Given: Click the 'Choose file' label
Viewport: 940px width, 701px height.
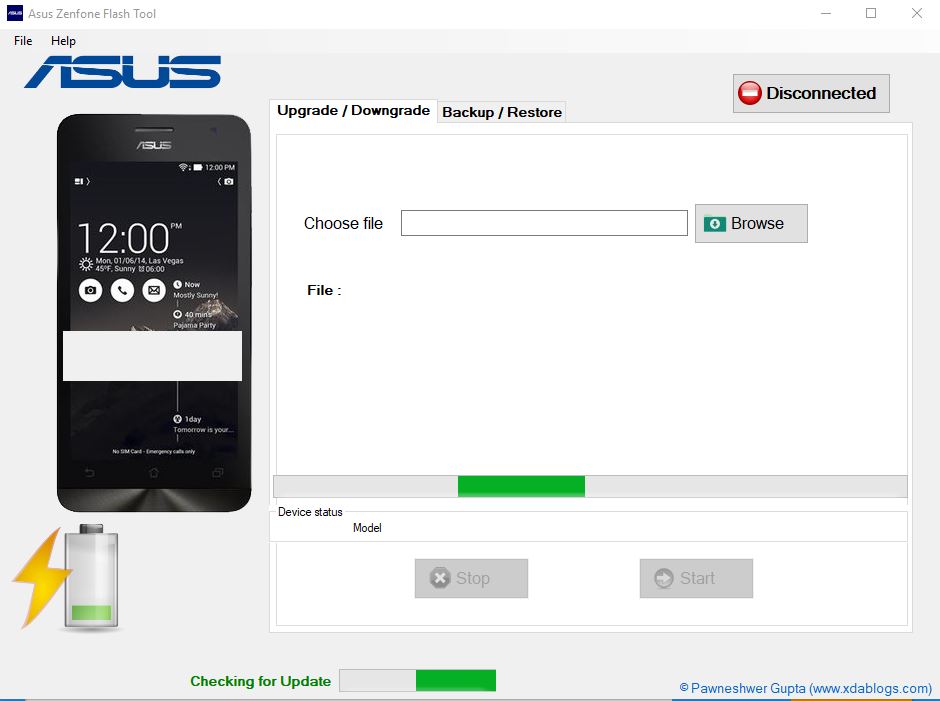Looking at the screenshot, I should point(343,223).
